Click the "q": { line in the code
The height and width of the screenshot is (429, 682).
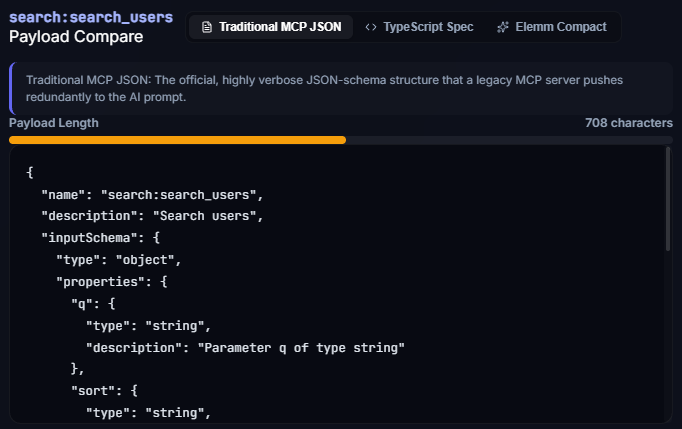[x=93, y=303]
